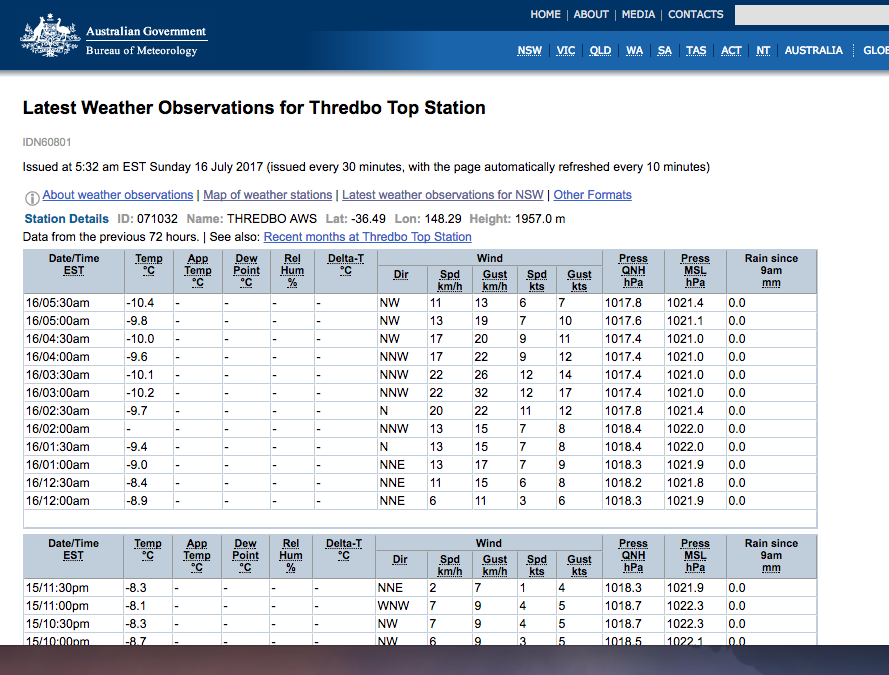Image resolution: width=889 pixels, height=675 pixels.
Task: Open the TAS state tab
Action: (x=696, y=51)
